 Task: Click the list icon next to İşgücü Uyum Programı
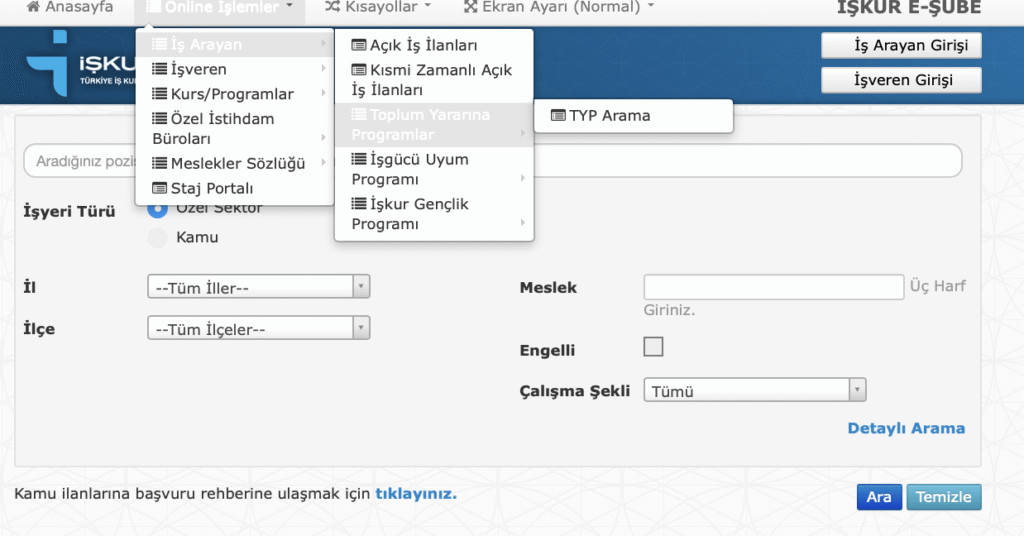(359, 159)
